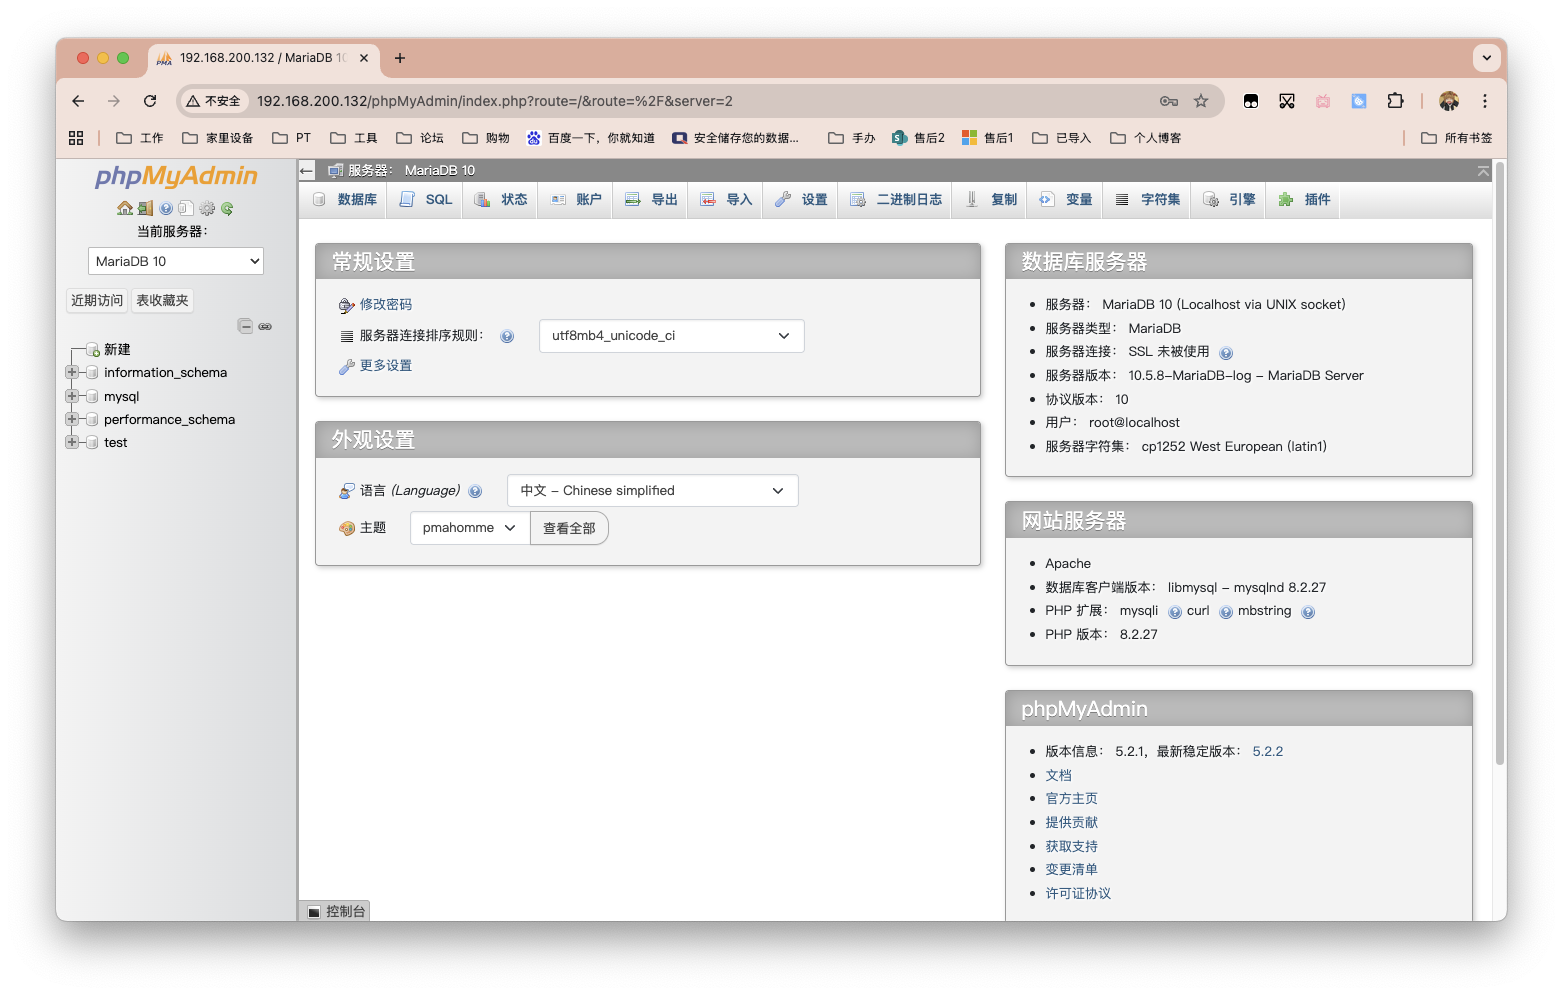The image size is (1563, 995).
Task: Toggle the link-with-page icon below table favorites
Action: [265, 327]
